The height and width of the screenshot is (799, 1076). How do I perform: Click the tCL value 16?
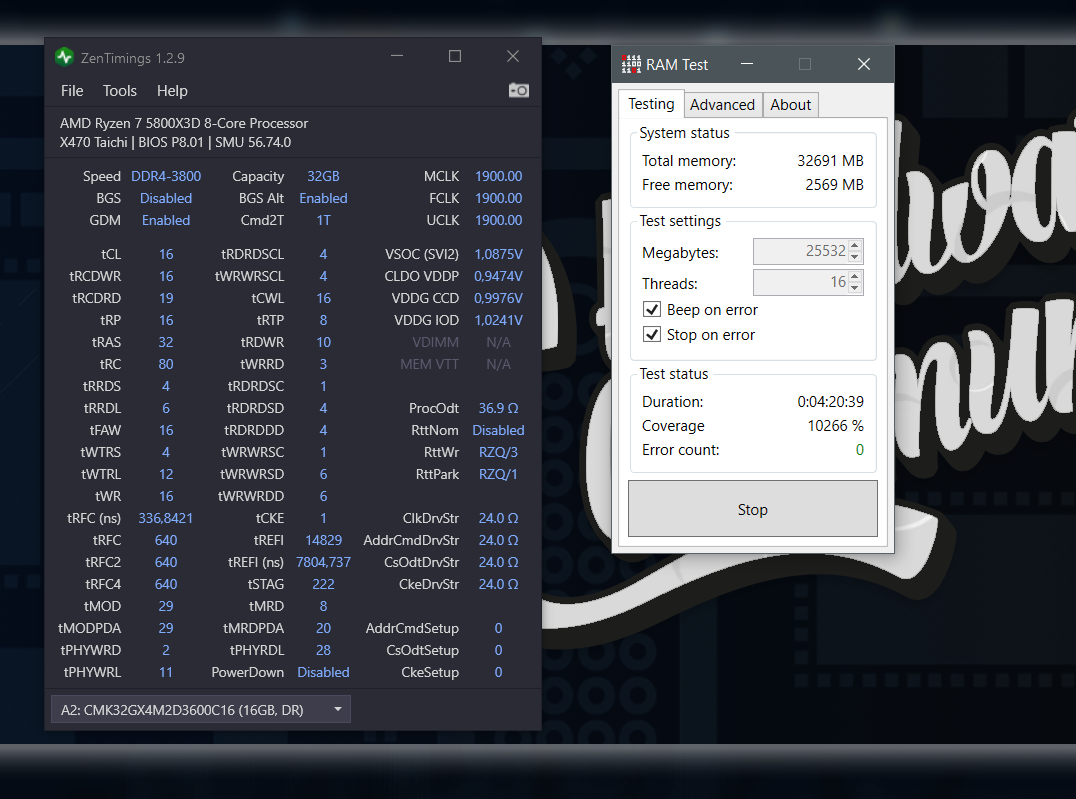166,255
